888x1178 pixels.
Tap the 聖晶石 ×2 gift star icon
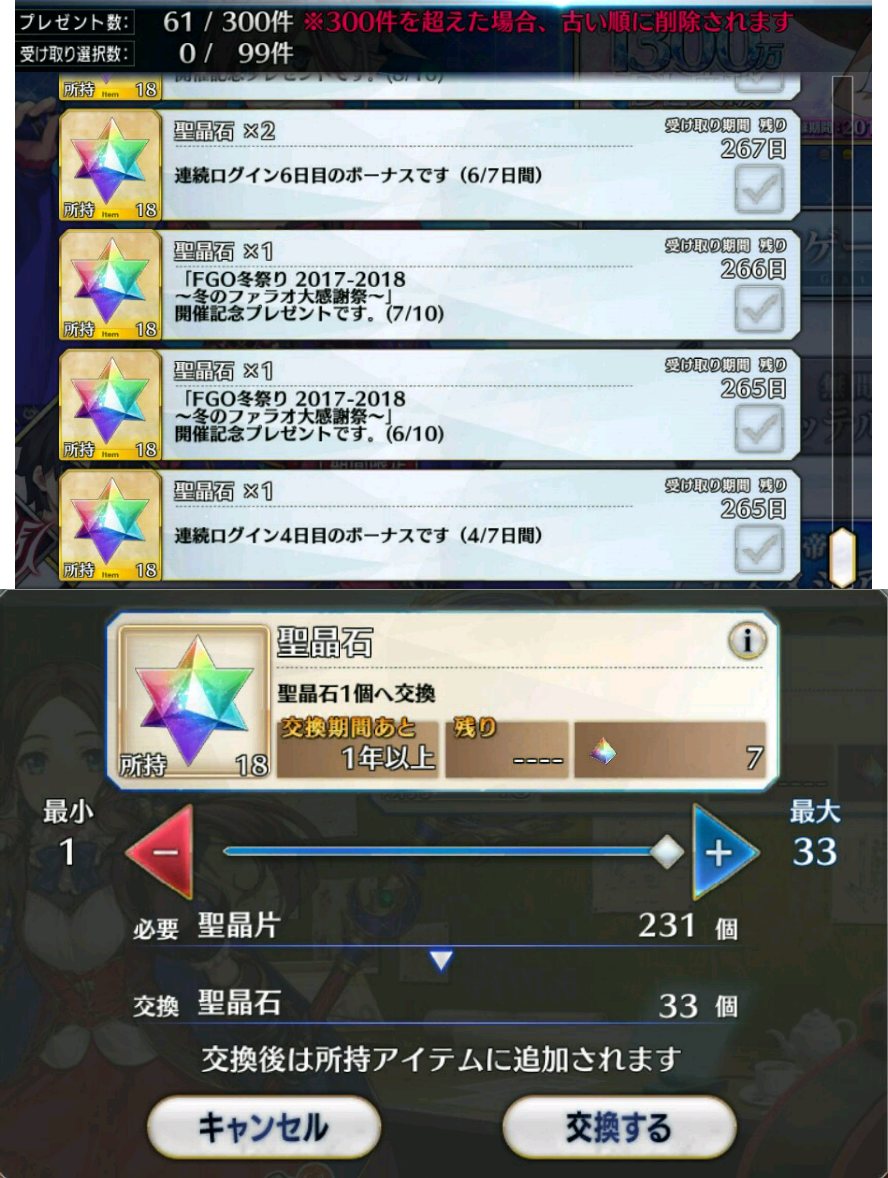110,165
